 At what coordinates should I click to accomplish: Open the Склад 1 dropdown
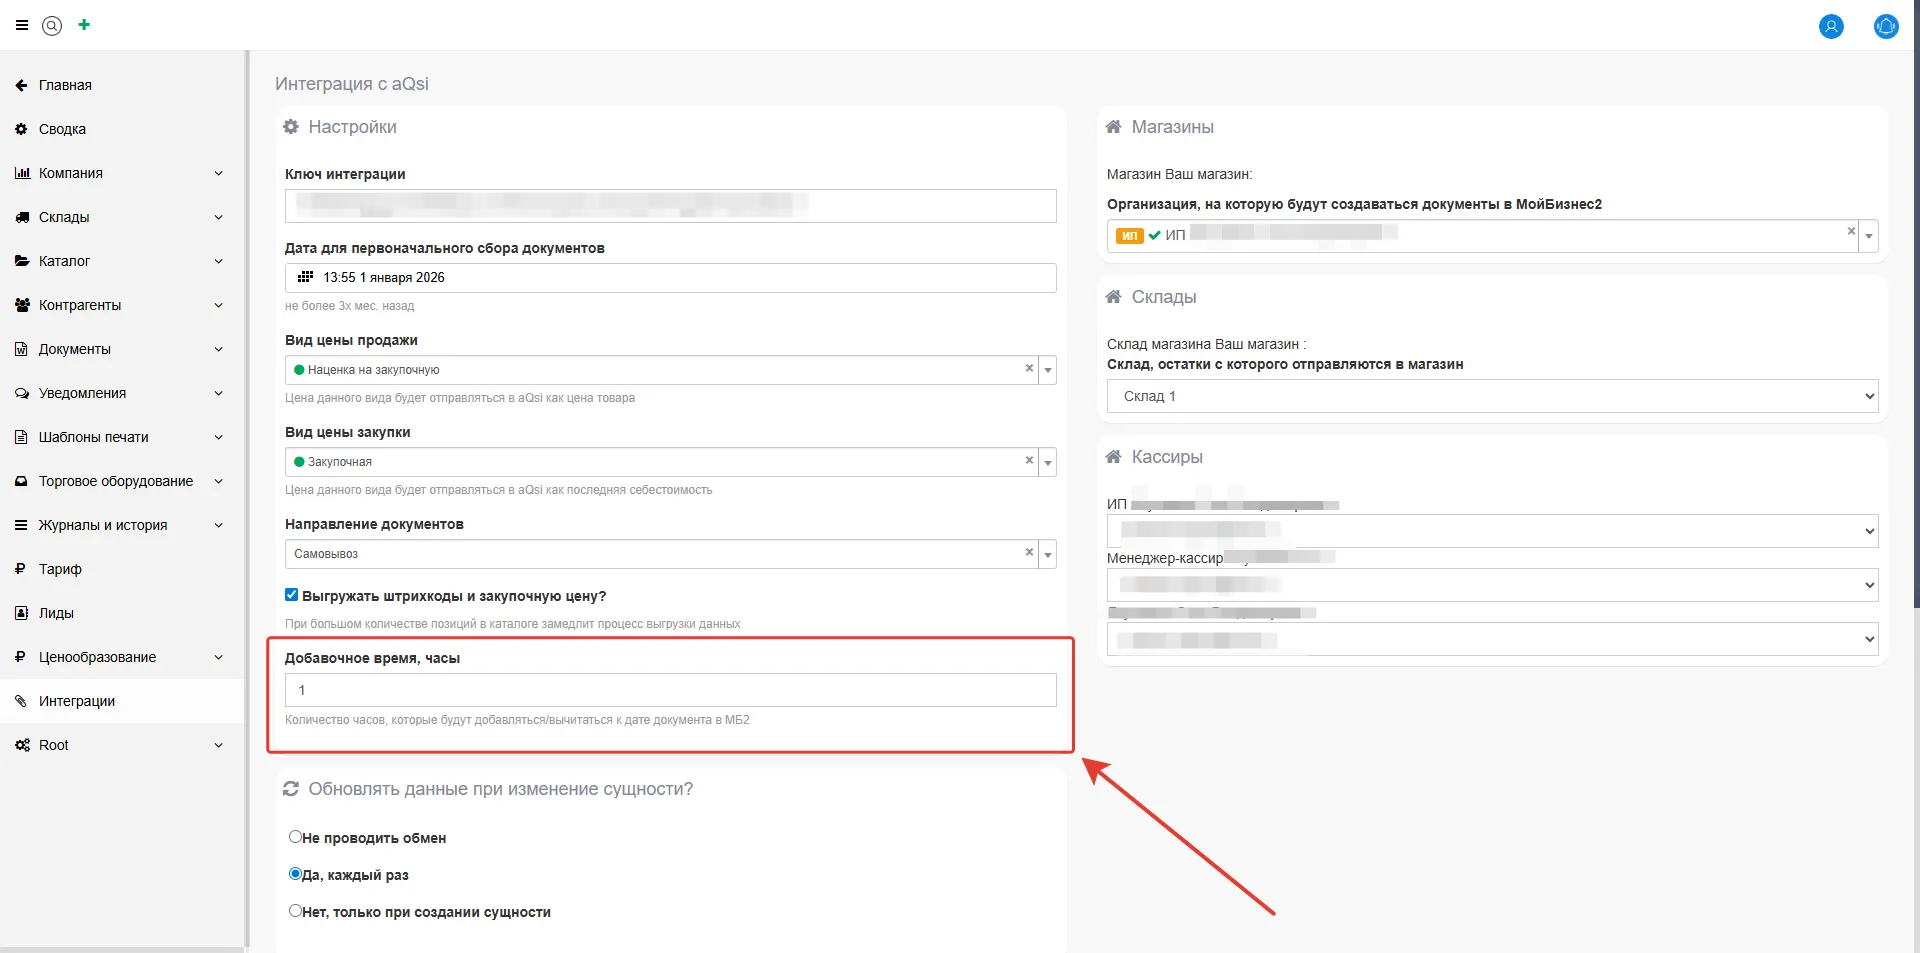coord(1491,396)
